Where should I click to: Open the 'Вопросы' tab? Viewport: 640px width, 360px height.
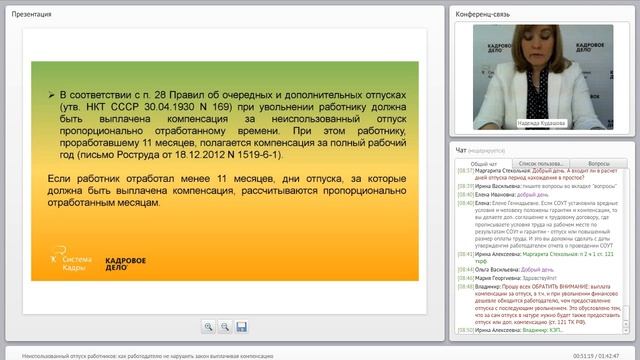click(598, 163)
